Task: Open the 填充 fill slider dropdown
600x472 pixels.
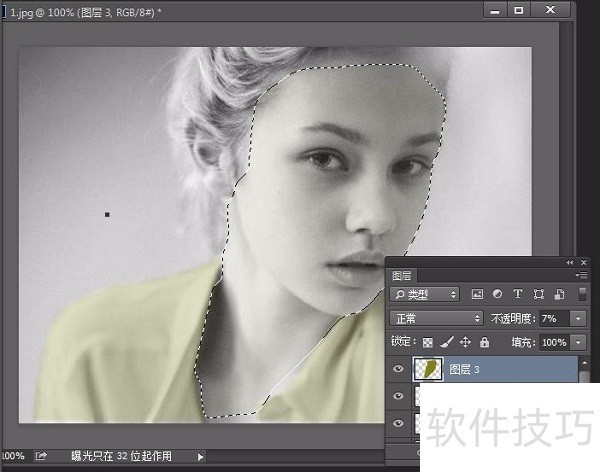Action: 579,343
